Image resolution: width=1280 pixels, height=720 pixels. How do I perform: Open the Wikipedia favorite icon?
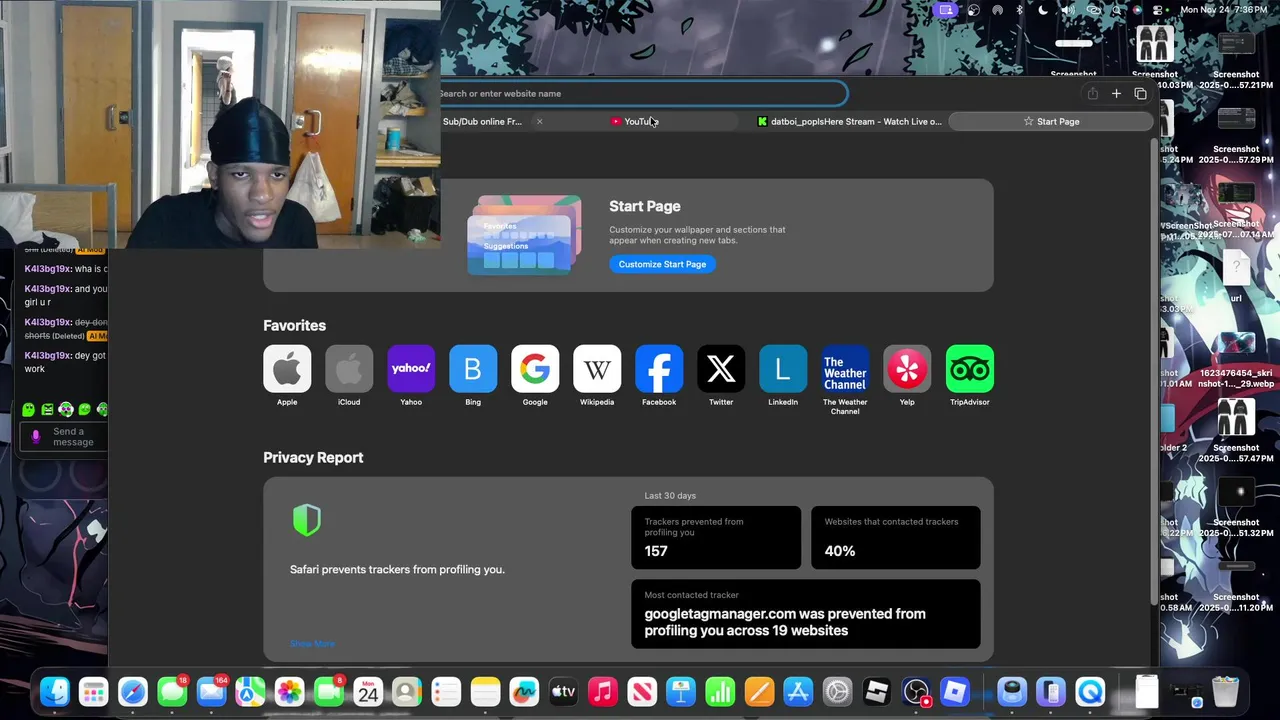coord(597,369)
